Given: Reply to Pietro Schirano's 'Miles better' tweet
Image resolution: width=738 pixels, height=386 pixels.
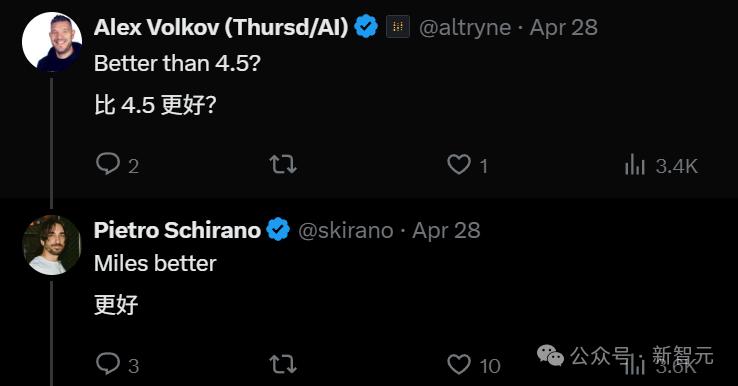Looking at the screenshot, I should [108, 364].
